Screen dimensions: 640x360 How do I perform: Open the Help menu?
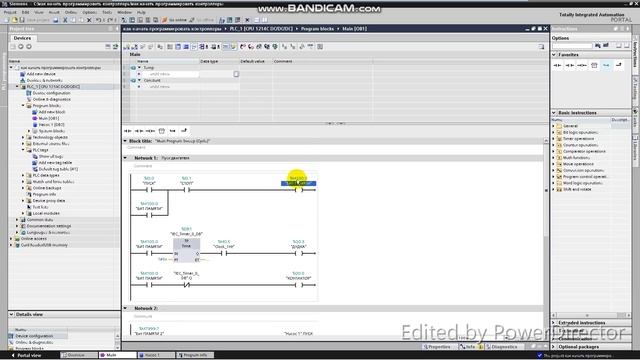coord(141,12)
